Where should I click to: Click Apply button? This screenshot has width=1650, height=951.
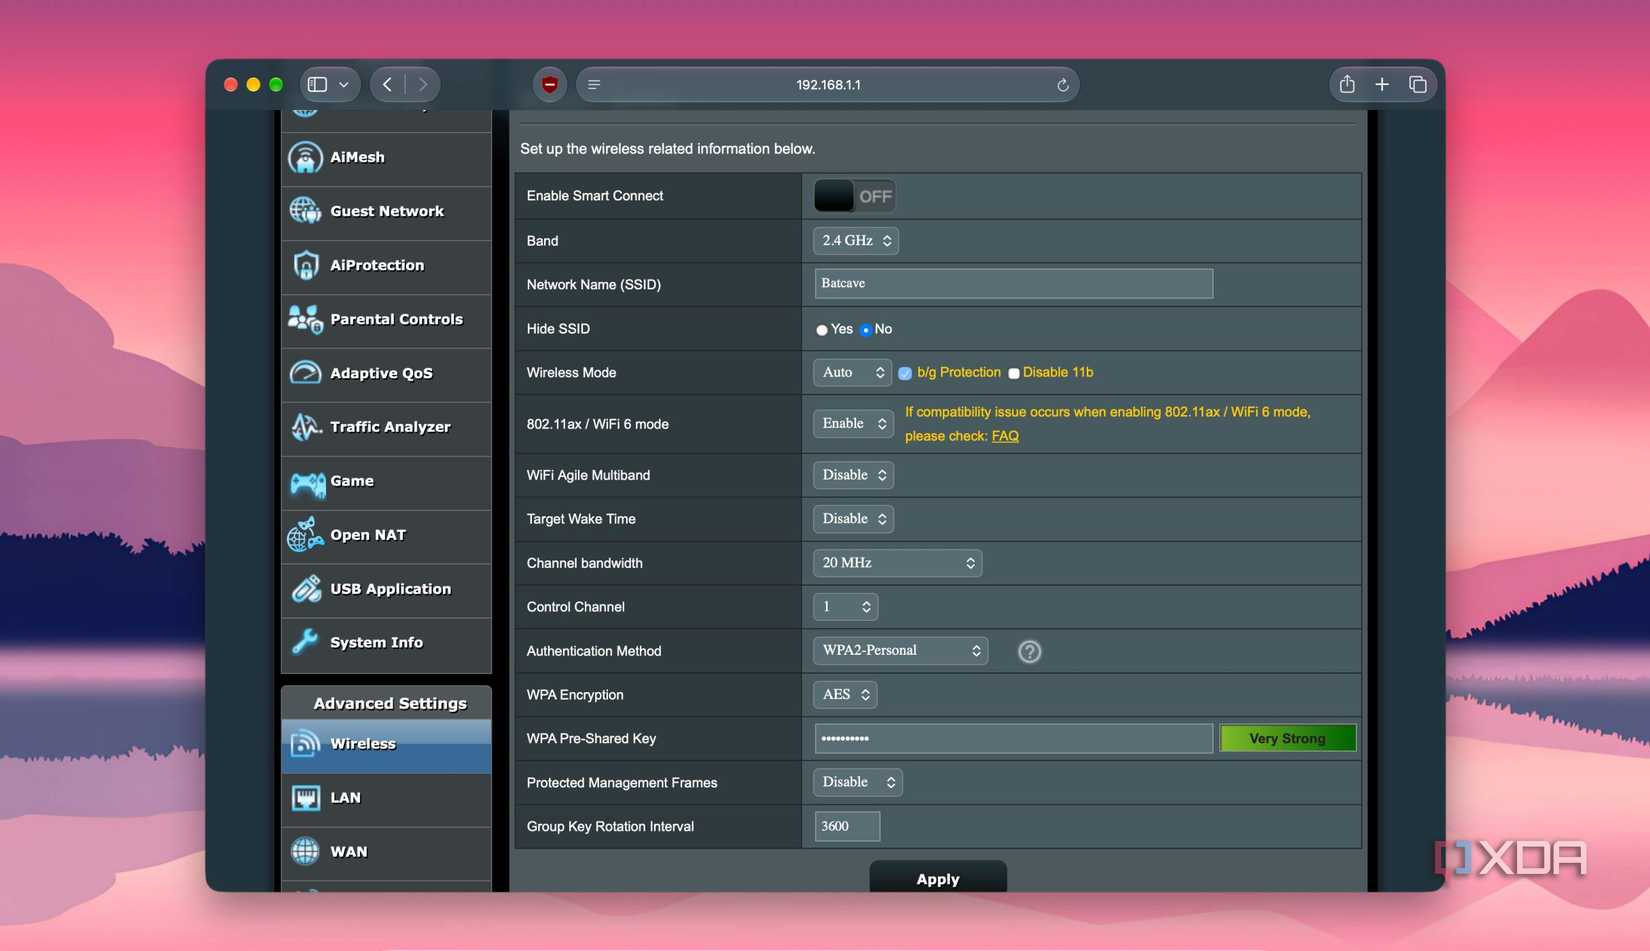(938, 877)
